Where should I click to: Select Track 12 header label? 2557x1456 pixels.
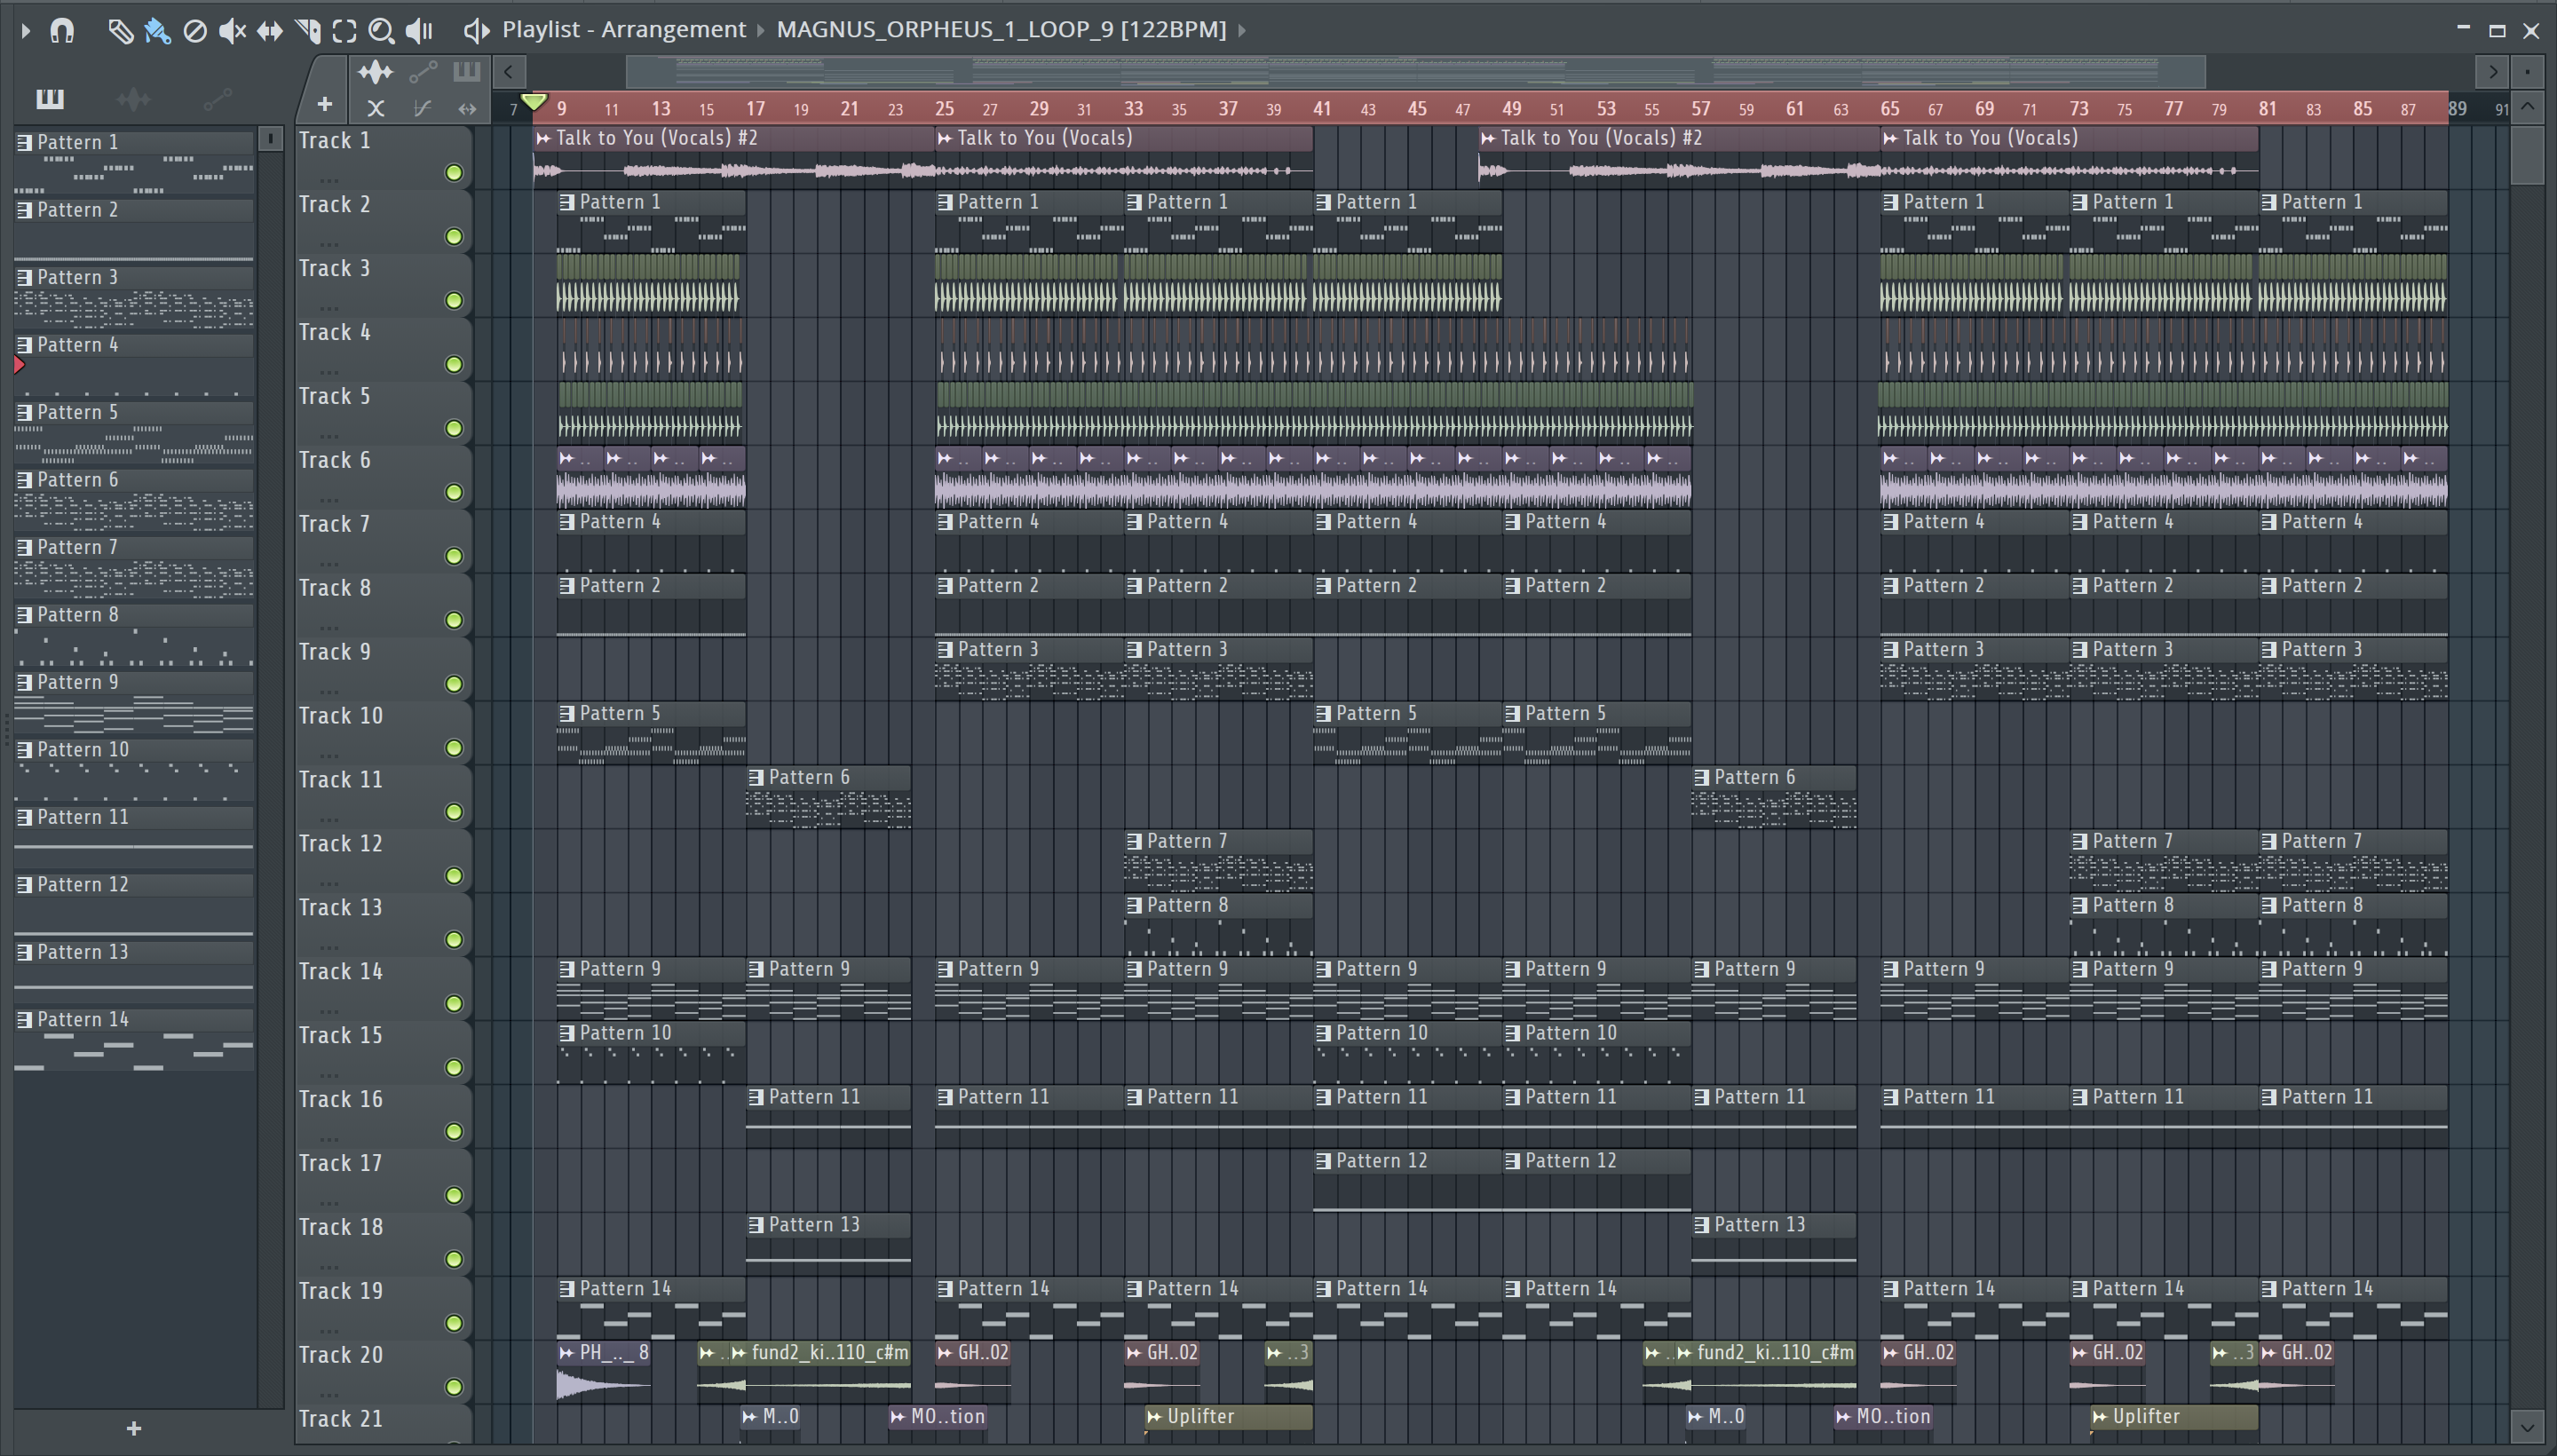pos(341,844)
